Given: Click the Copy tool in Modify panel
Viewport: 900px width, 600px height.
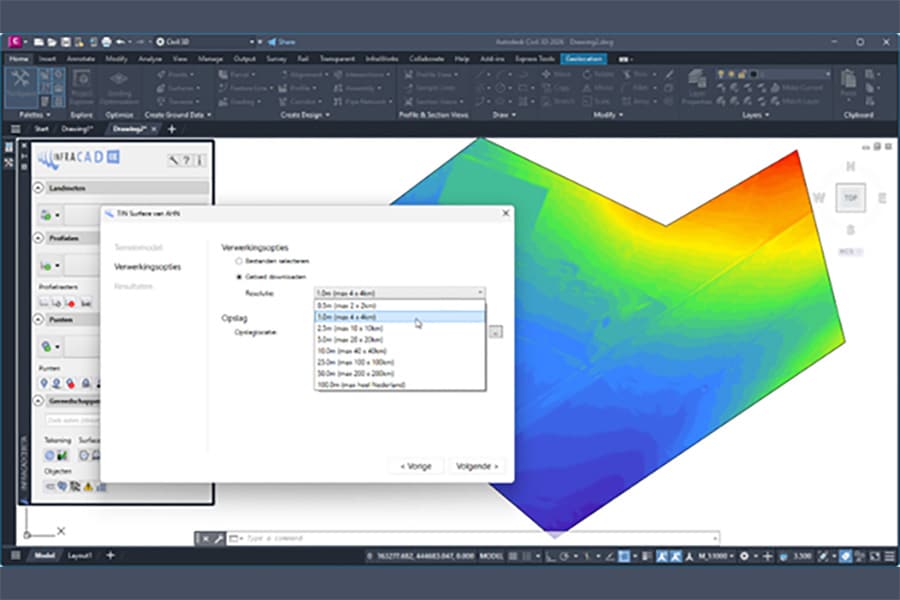Looking at the screenshot, I should pos(556,88).
